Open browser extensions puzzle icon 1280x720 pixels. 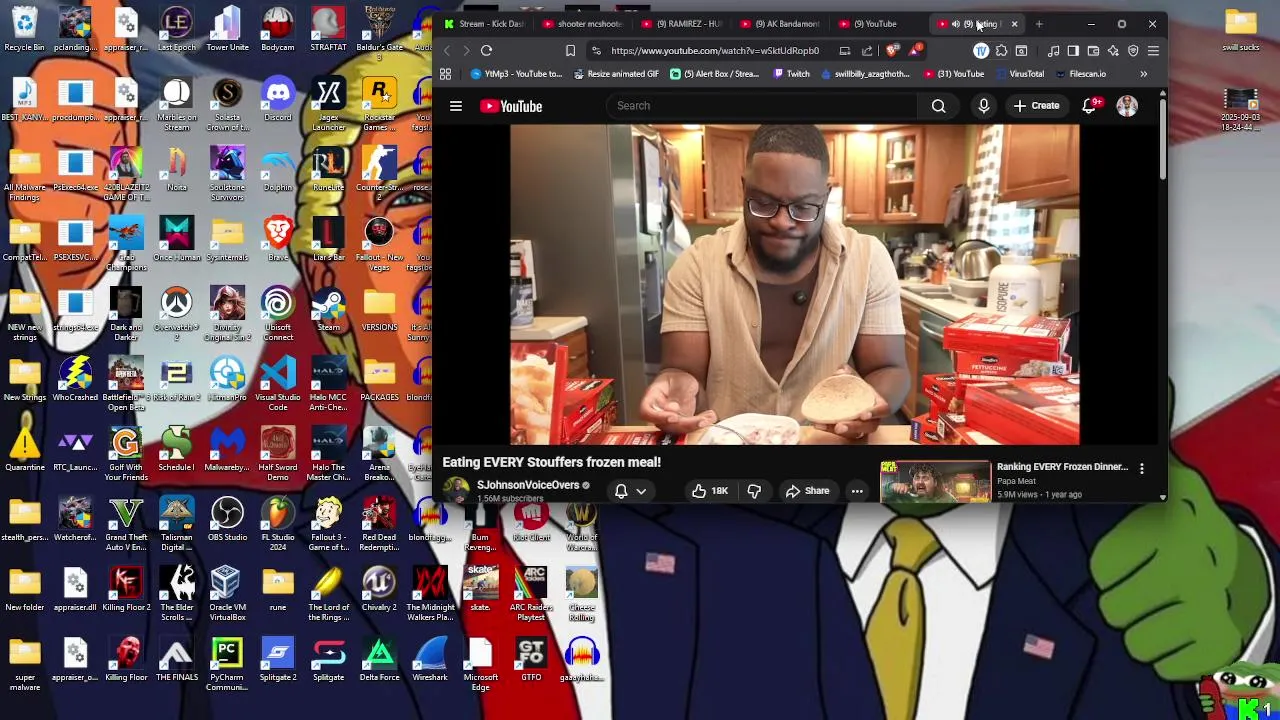pyautogui.click(x=1001, y=50)
